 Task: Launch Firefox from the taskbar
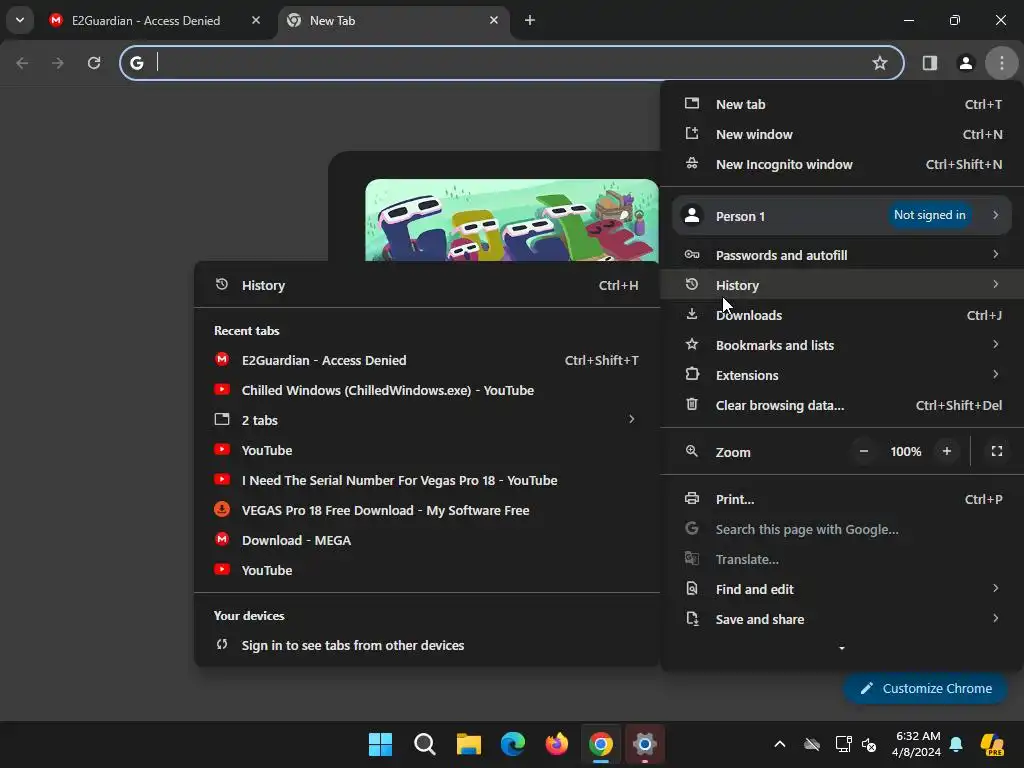pyautogui.click(x=556, y=744)
